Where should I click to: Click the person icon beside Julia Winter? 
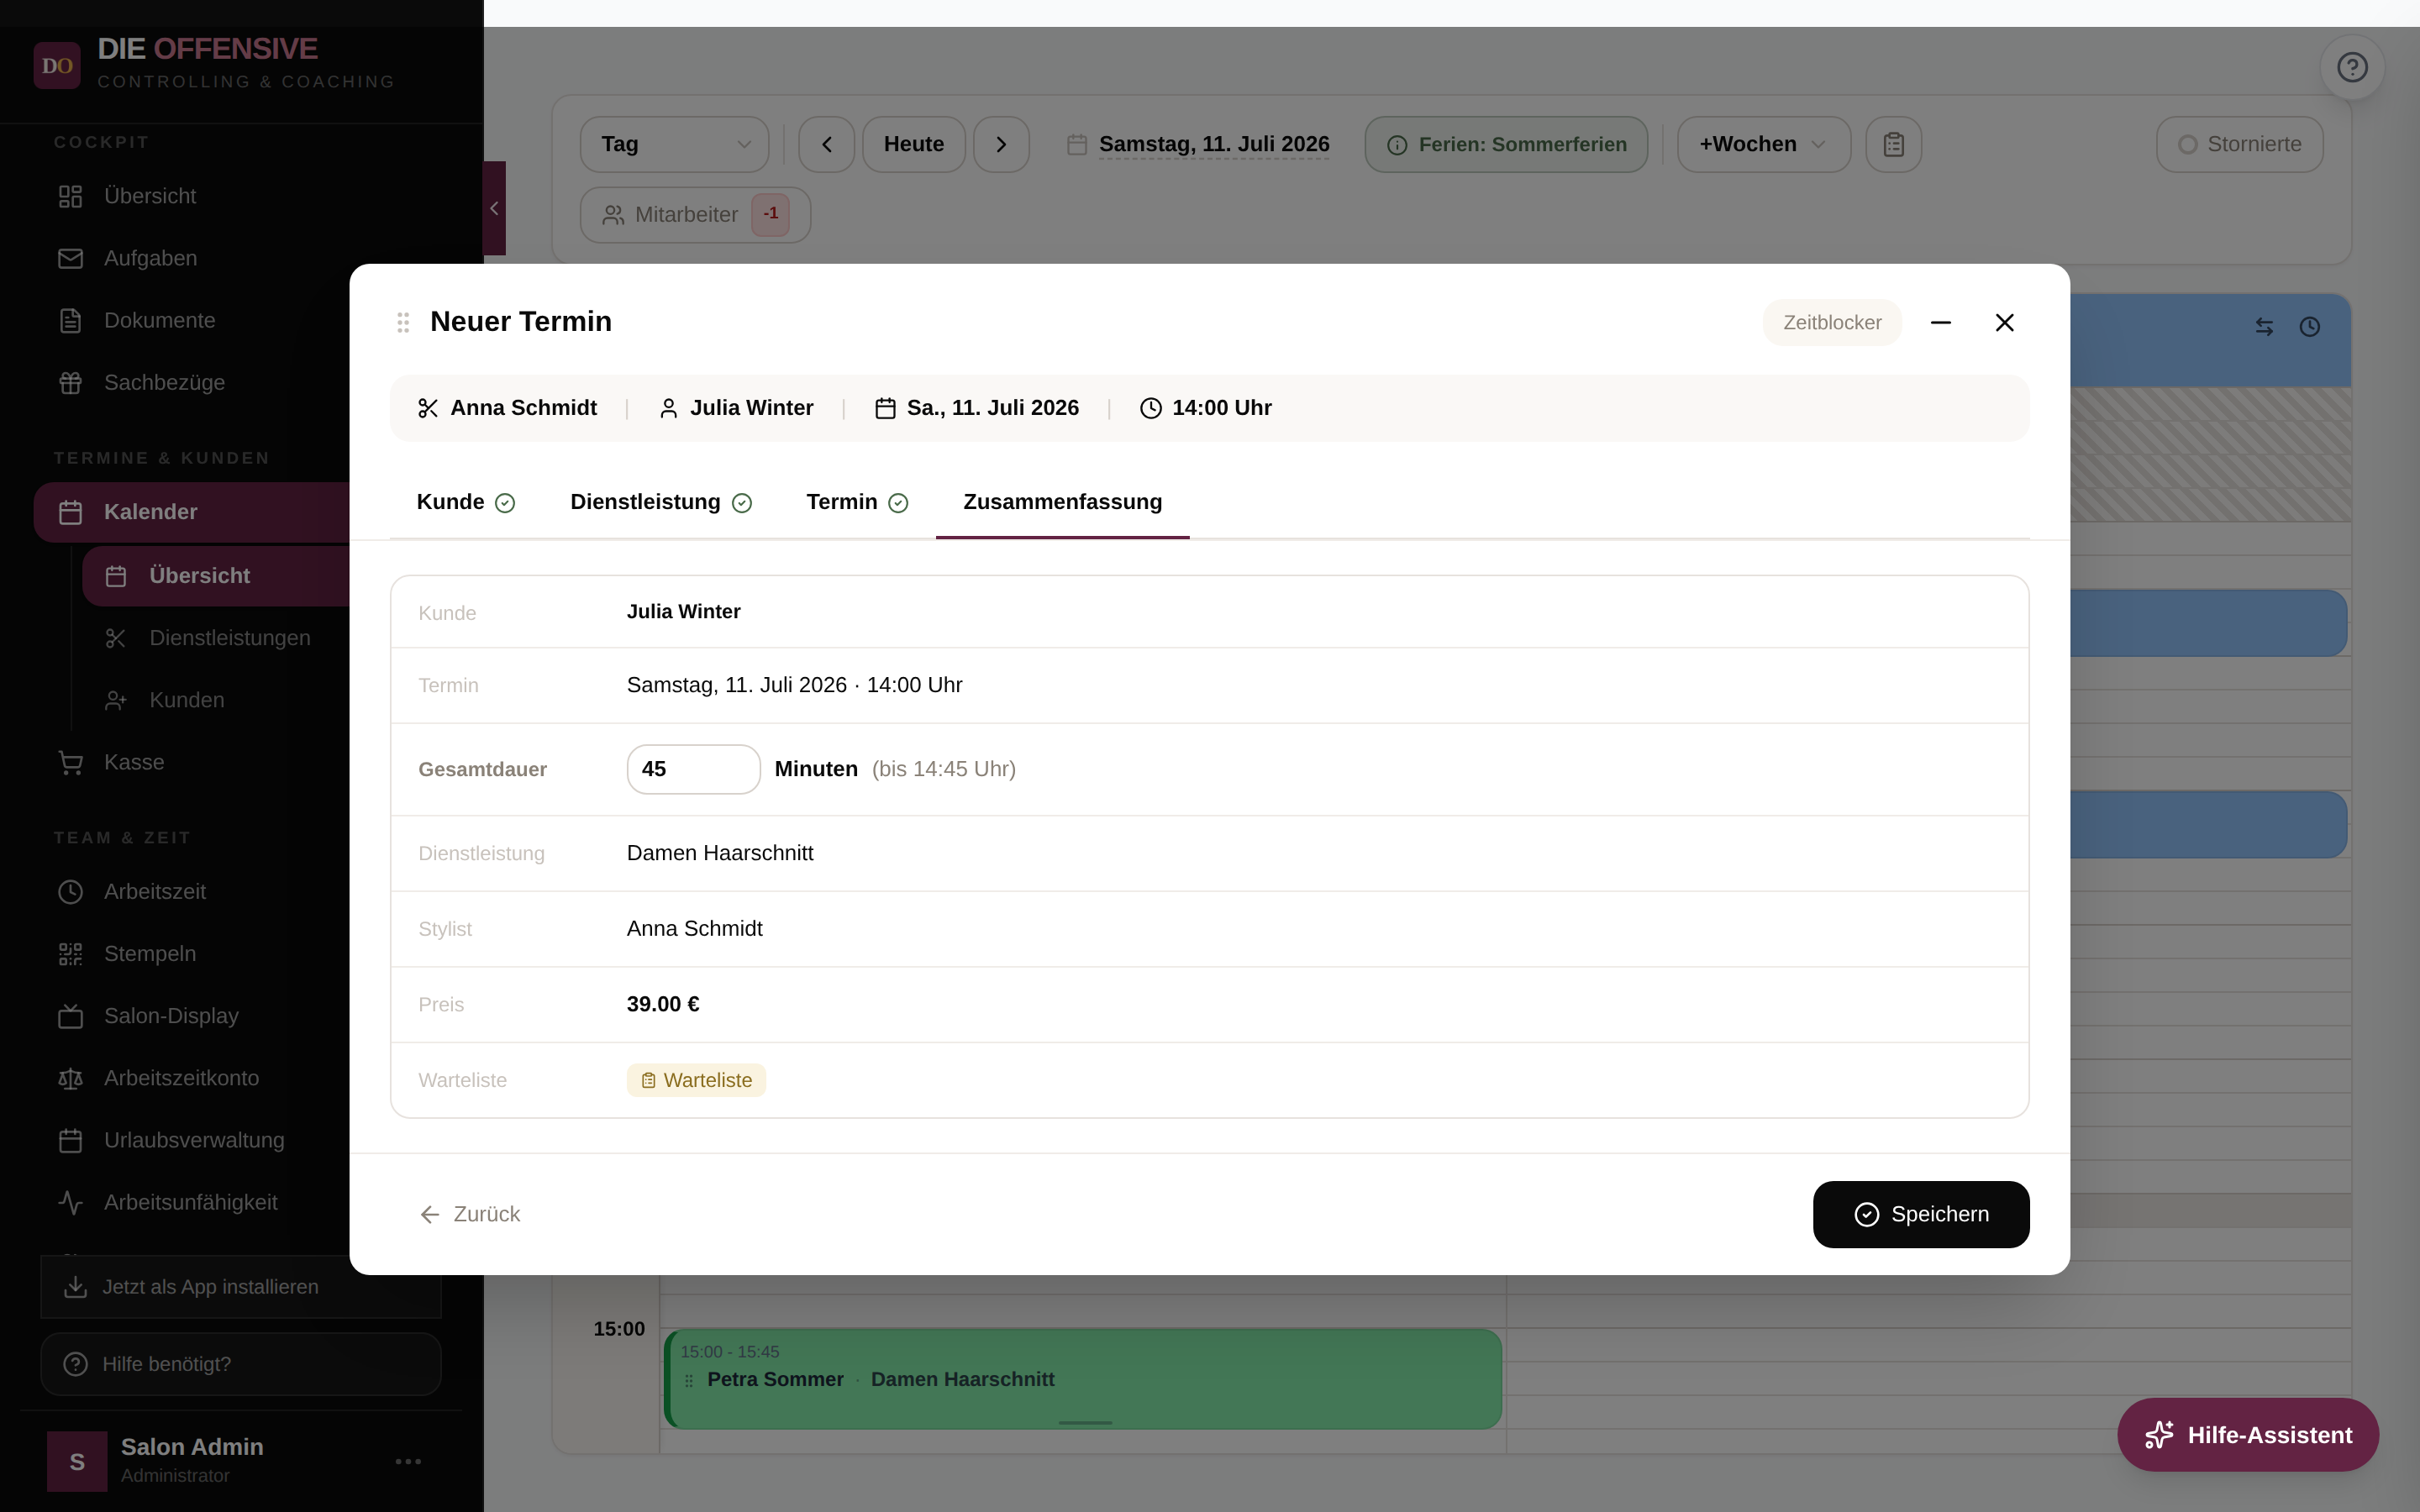669,408
